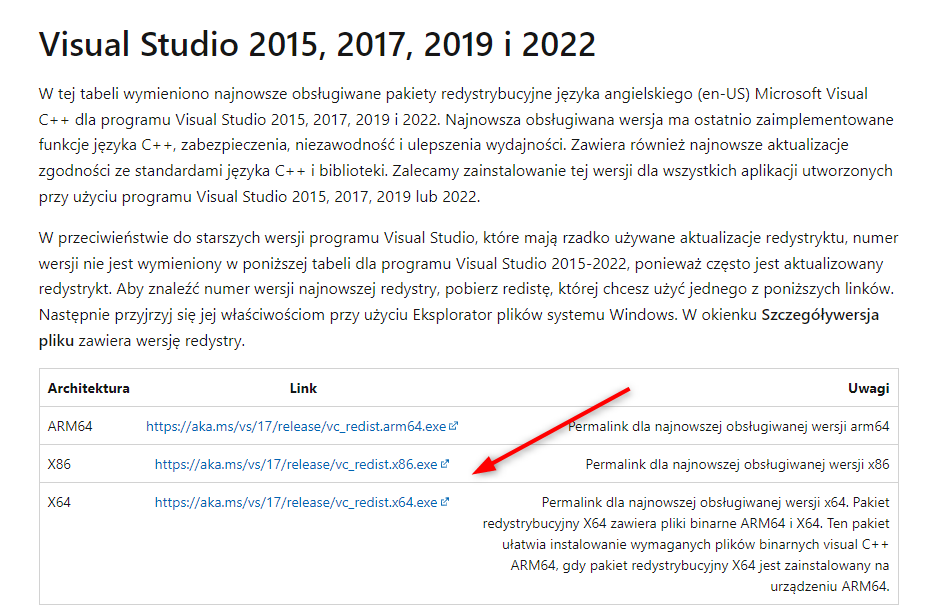
Task: Click the Link column header
Action: [x=303, y=388]
